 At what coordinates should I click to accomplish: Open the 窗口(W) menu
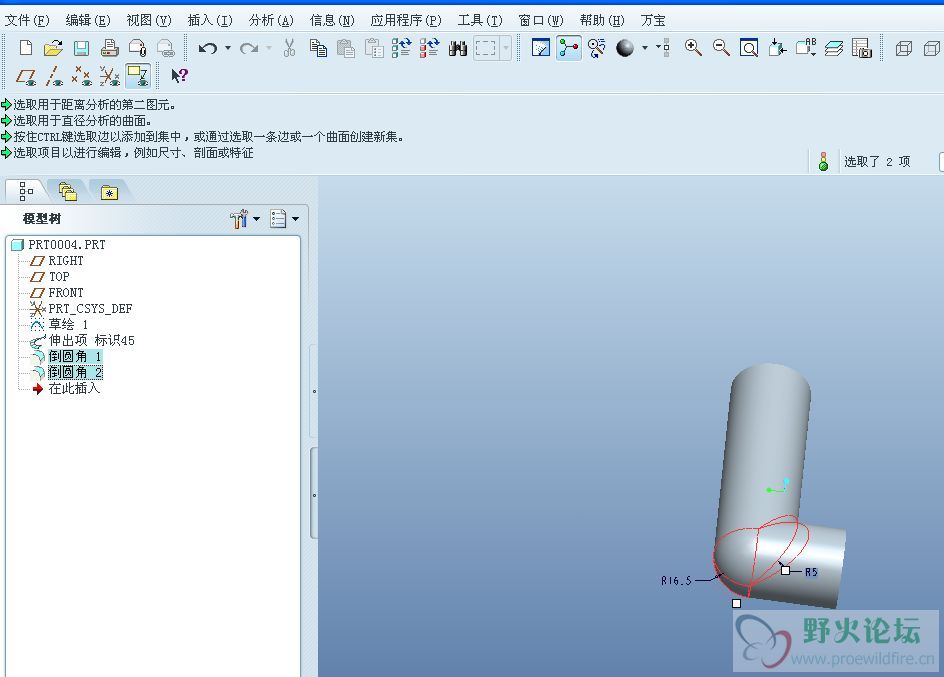(x=541, y=20)
